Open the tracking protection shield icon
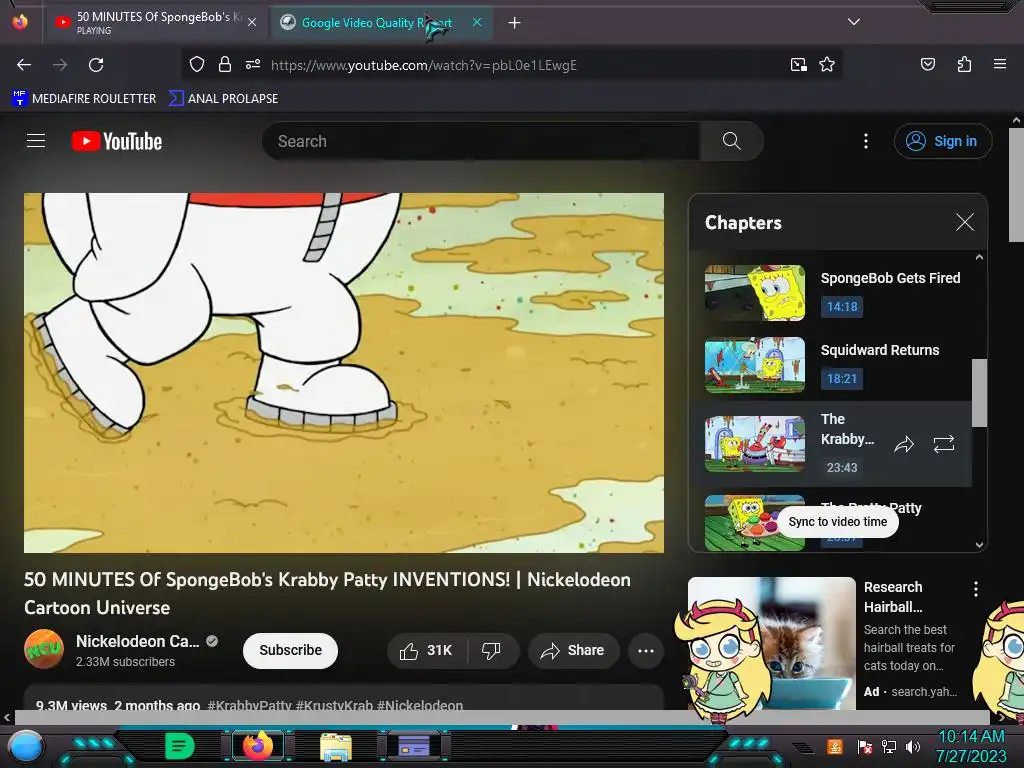Screen dimensions: 1024x768 pos(197,65)
